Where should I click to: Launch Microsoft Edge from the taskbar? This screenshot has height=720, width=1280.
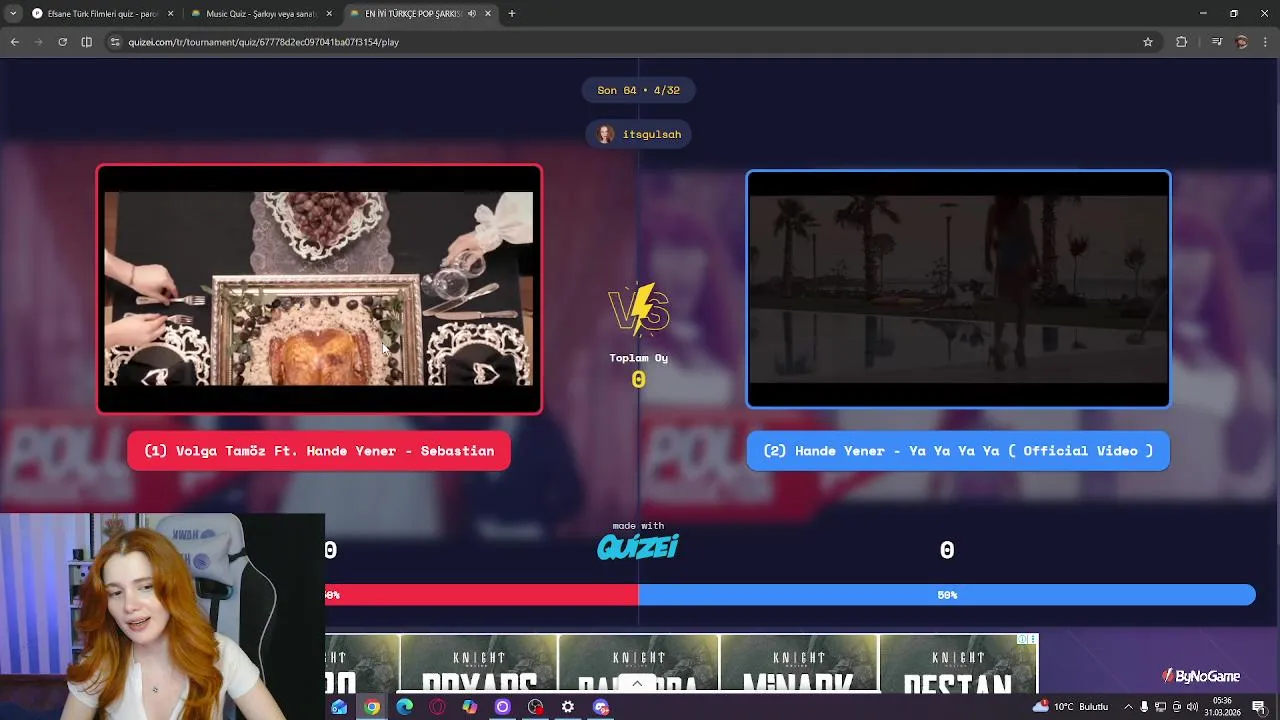click(x=404, y=707)
